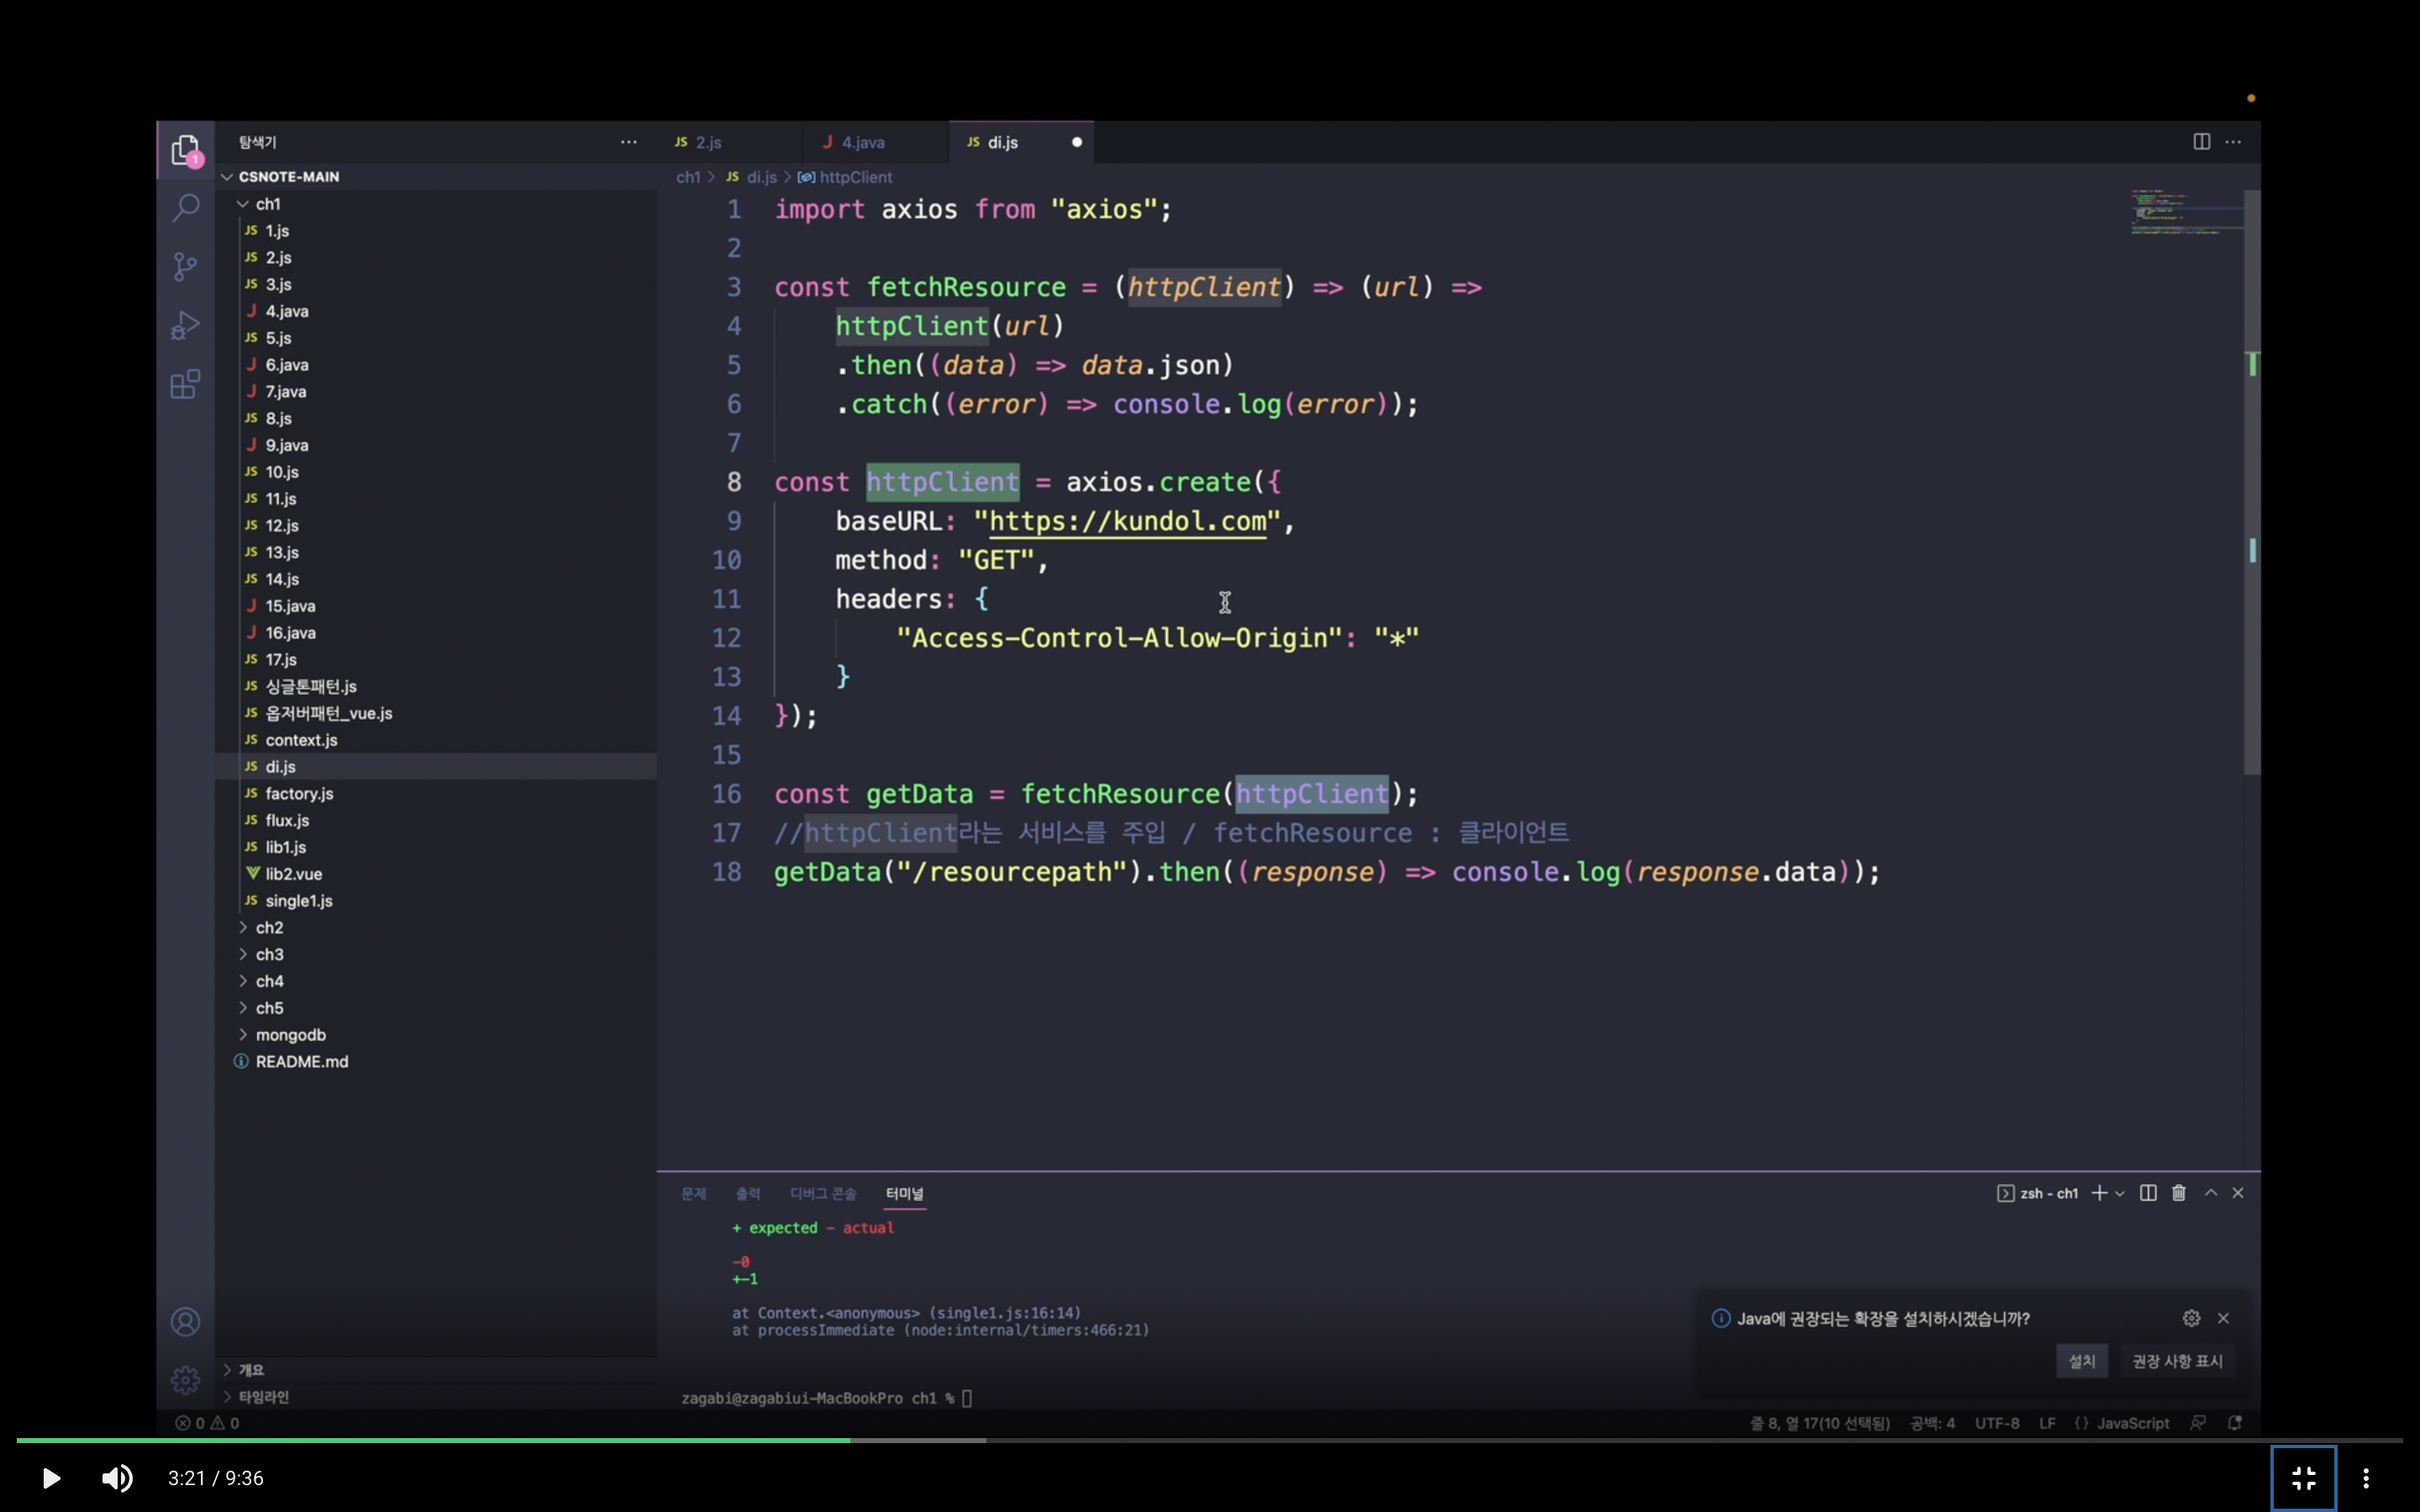The height and width of the screenshot is (1512, 2420).
Task: Open the Run and Debug view
Action: (x=185, y=325)
